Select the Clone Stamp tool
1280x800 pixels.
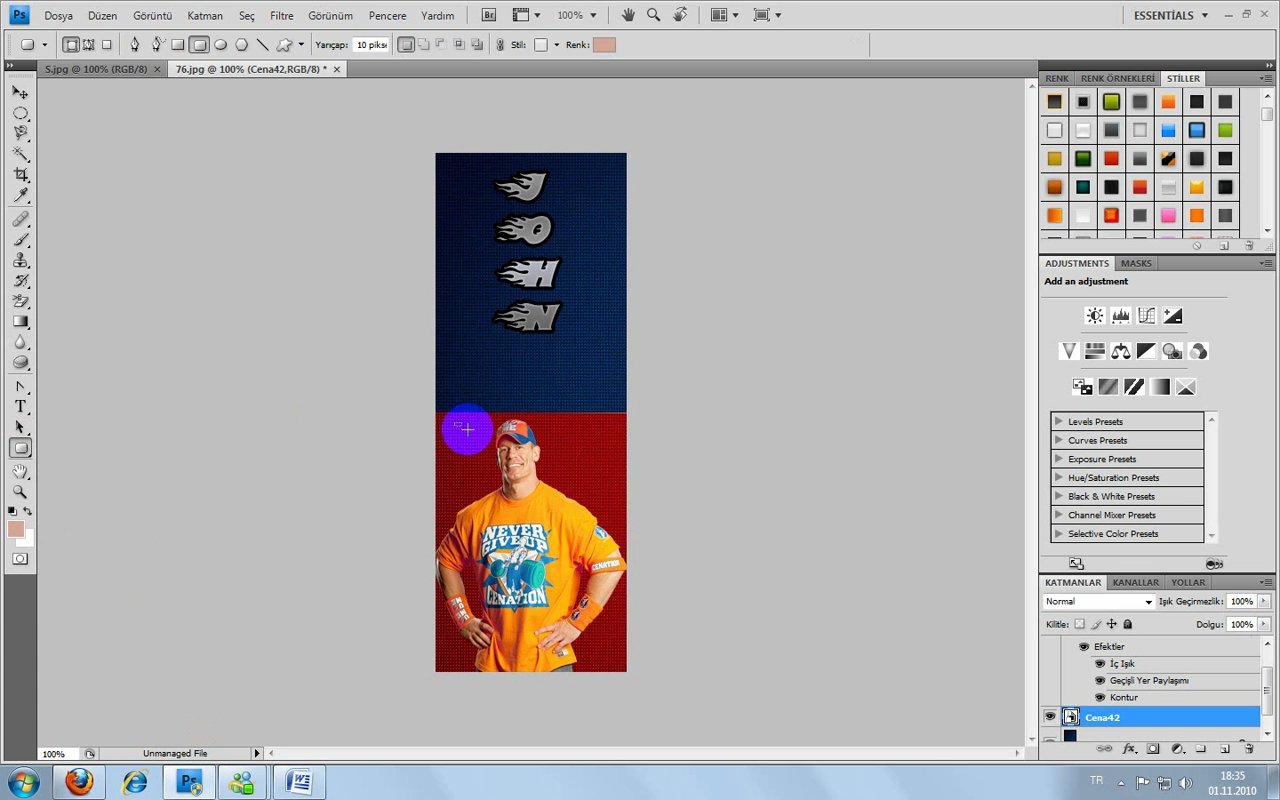20,260
